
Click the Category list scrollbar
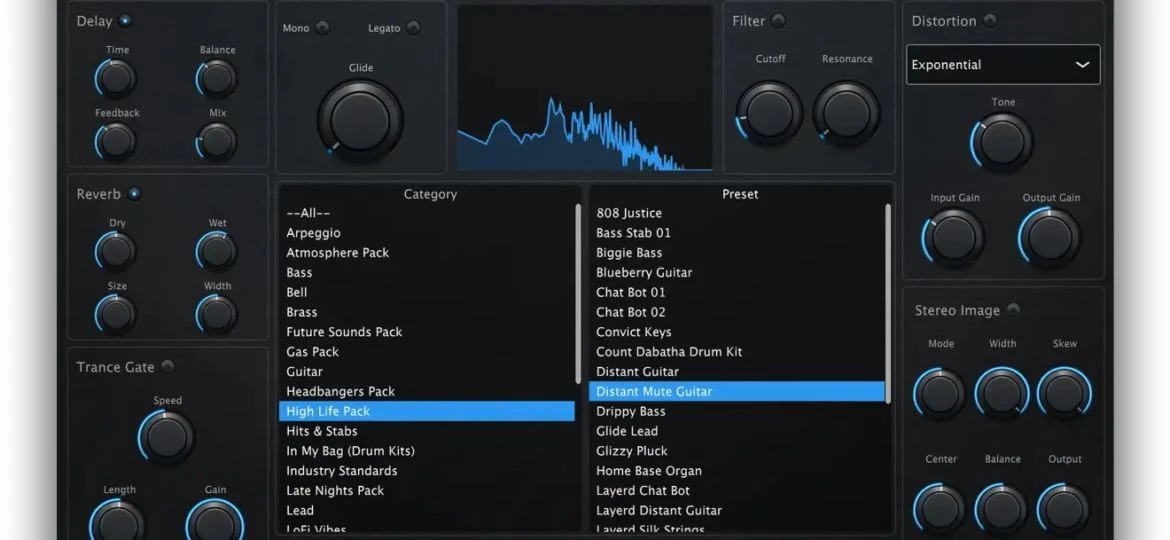pos(578,292)
